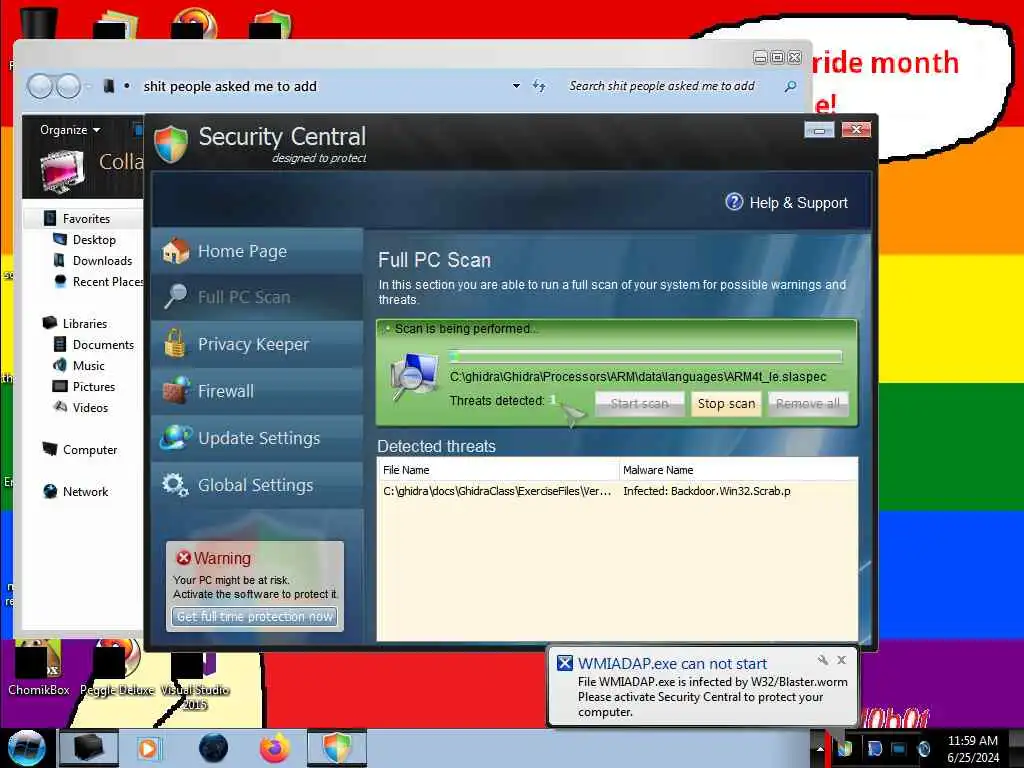Click the question mark Help icon
This screenshot has width=1024, height=768.
[x=734, y=202]
